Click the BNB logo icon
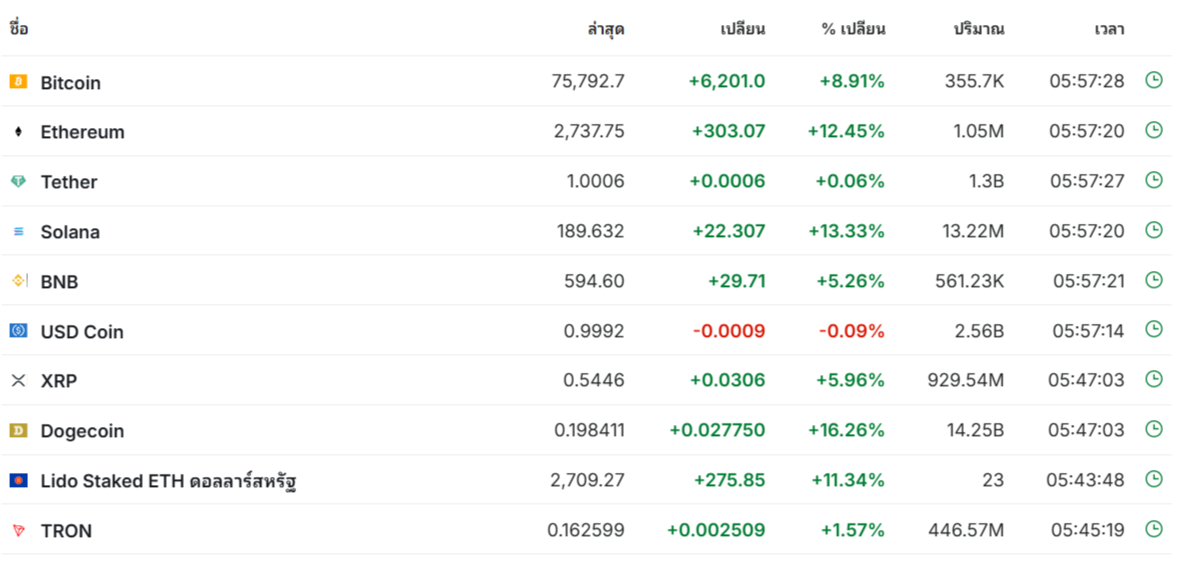This screenshot has width=1179, height=562. pyautogui.click(x=19, y=281)
